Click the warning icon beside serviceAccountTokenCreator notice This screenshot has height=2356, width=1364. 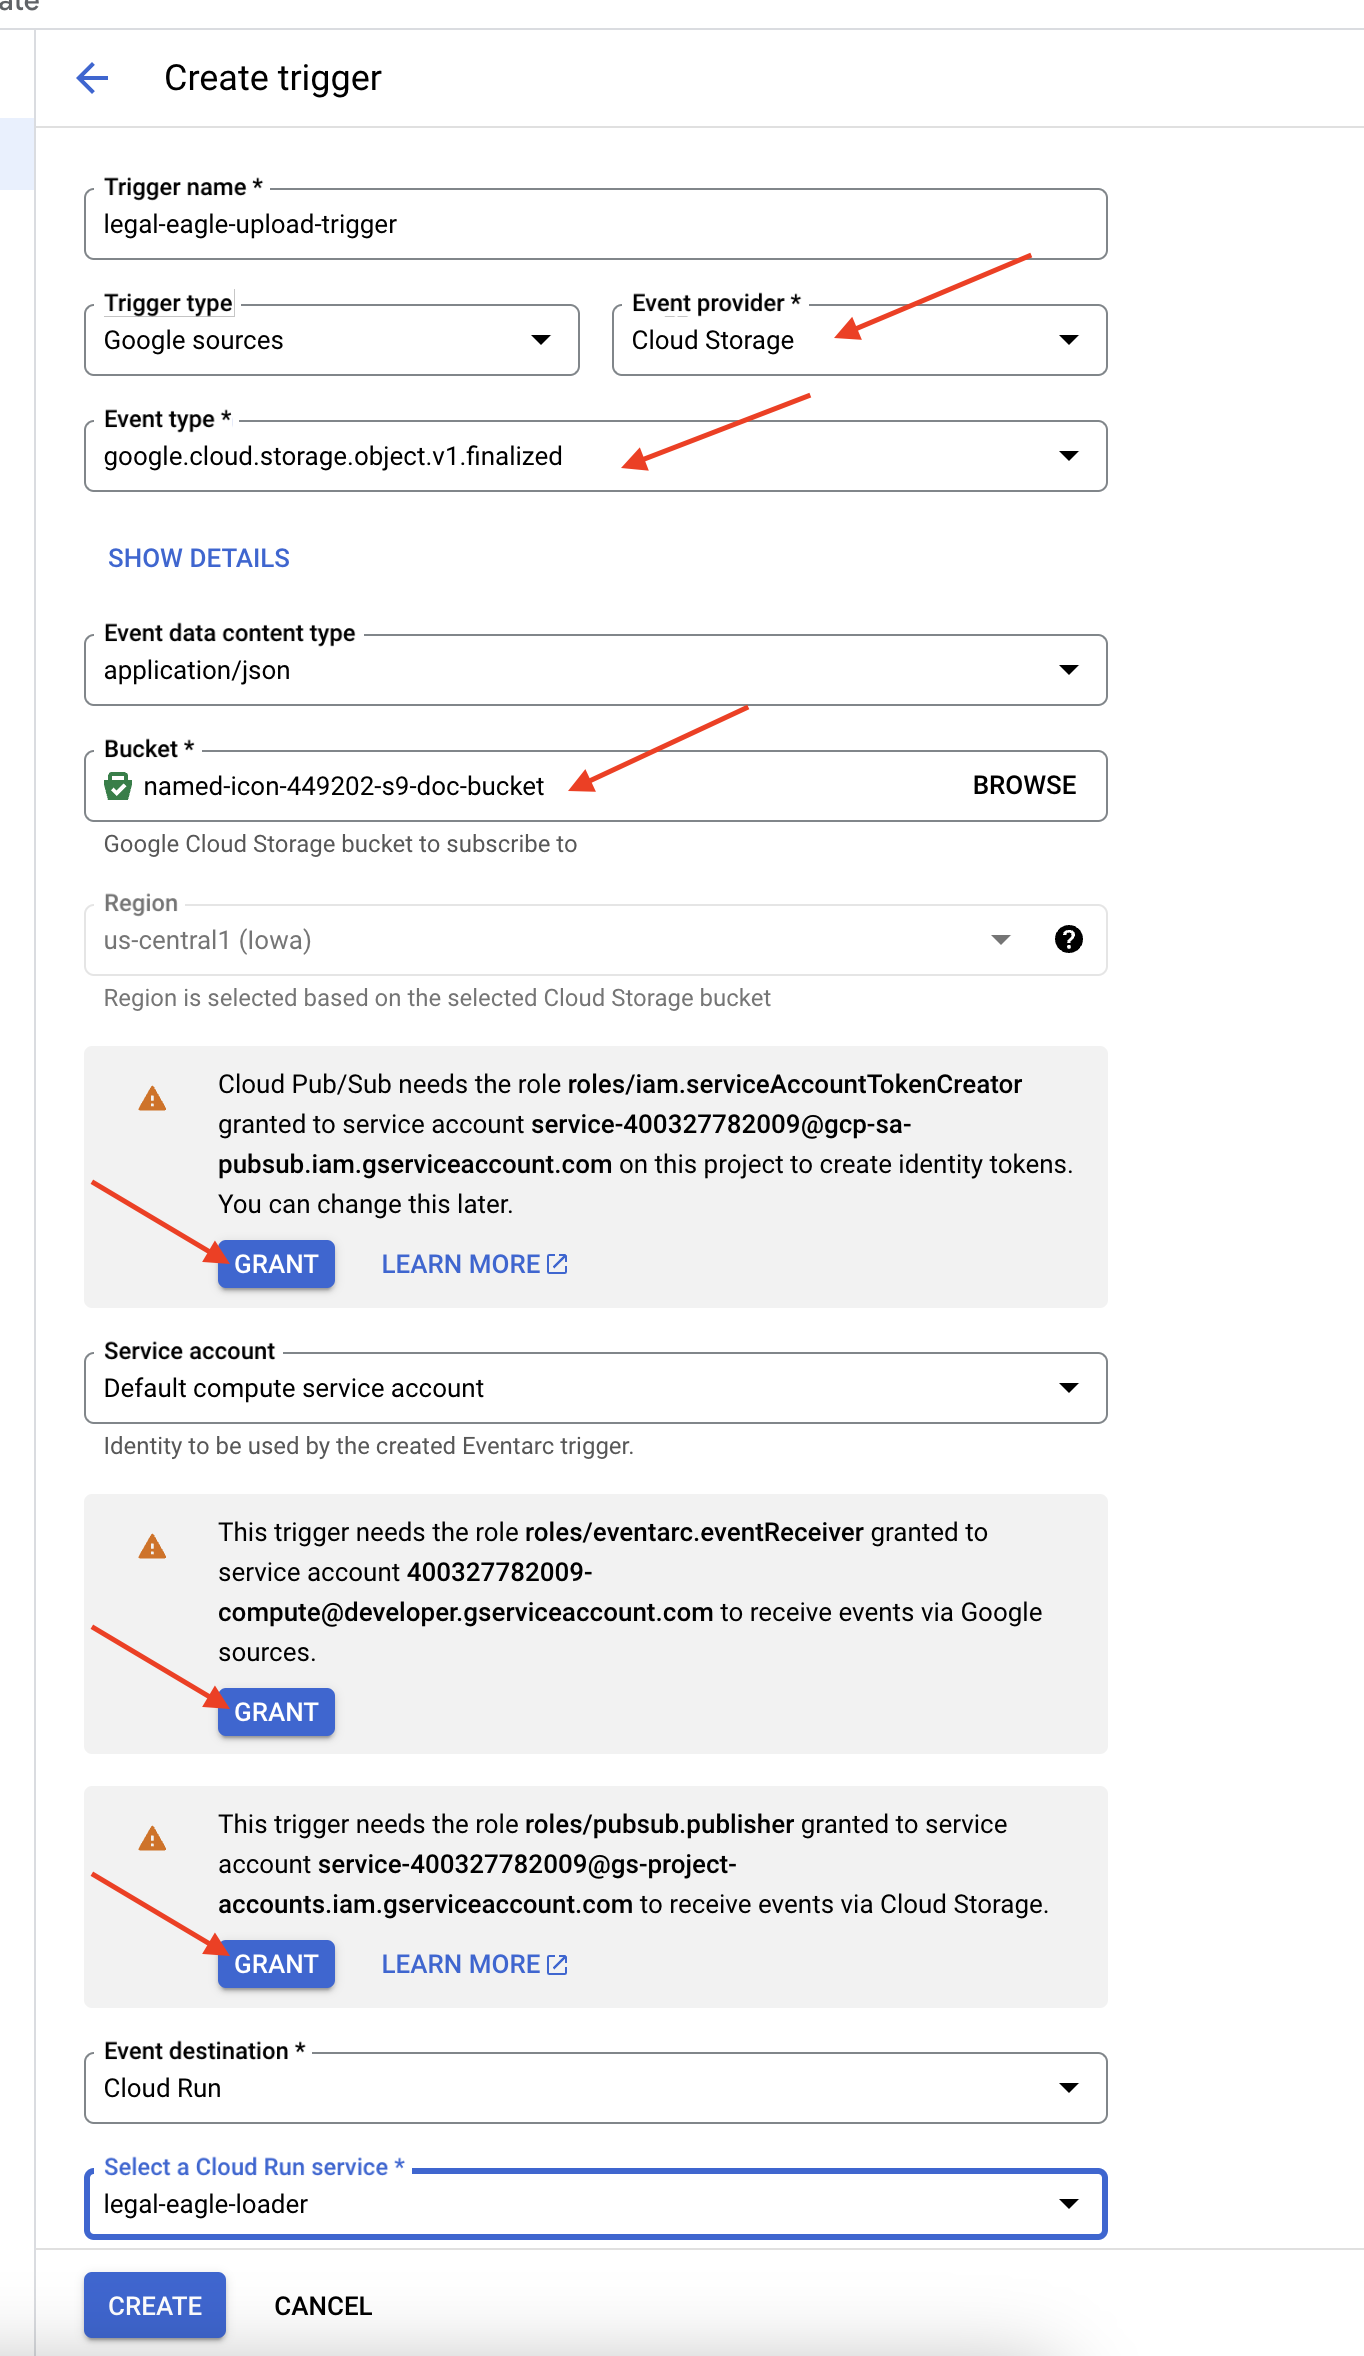(x=152, y=1099)
